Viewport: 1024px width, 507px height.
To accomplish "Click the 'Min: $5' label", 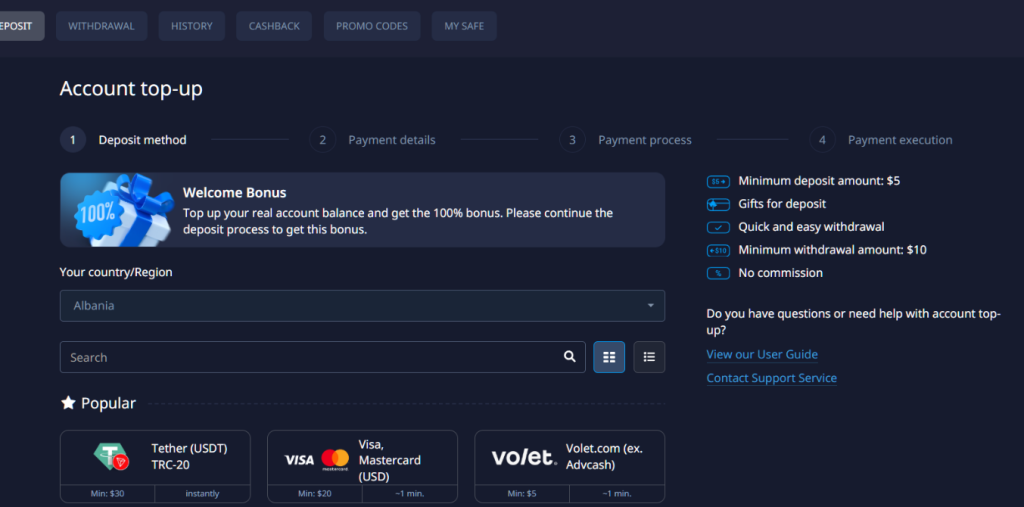I will [x=522, y=493].
